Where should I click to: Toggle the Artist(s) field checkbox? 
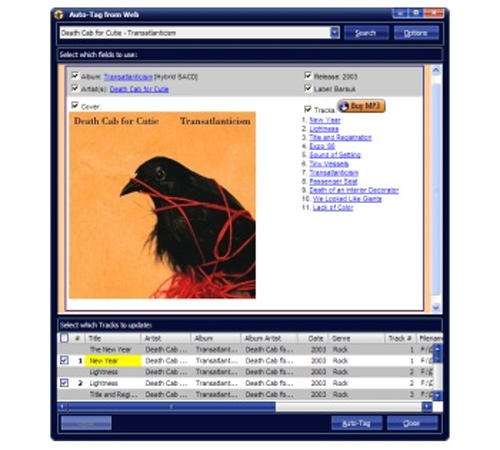click(x=75, y=88)
